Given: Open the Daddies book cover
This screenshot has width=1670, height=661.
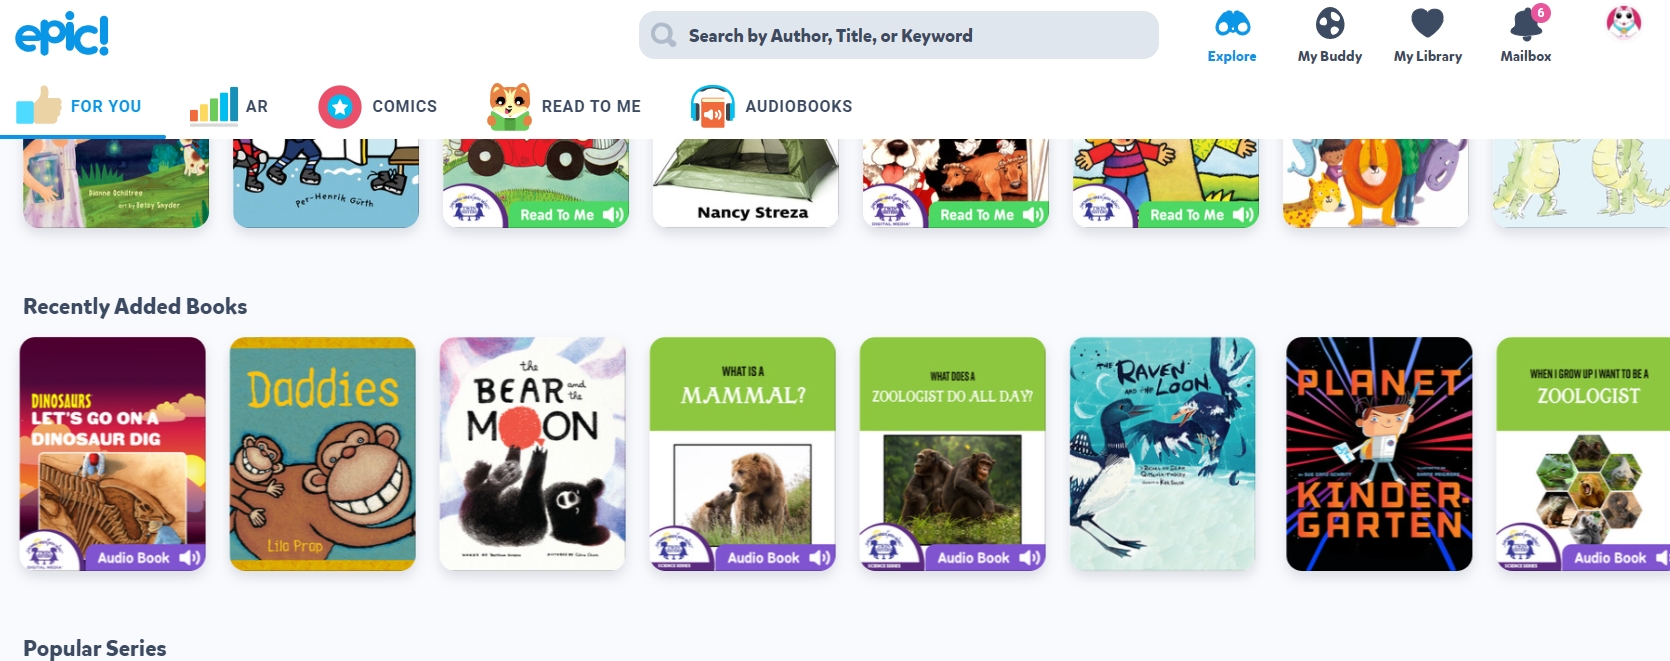Looking at the screenshot, I should [323, 454].
